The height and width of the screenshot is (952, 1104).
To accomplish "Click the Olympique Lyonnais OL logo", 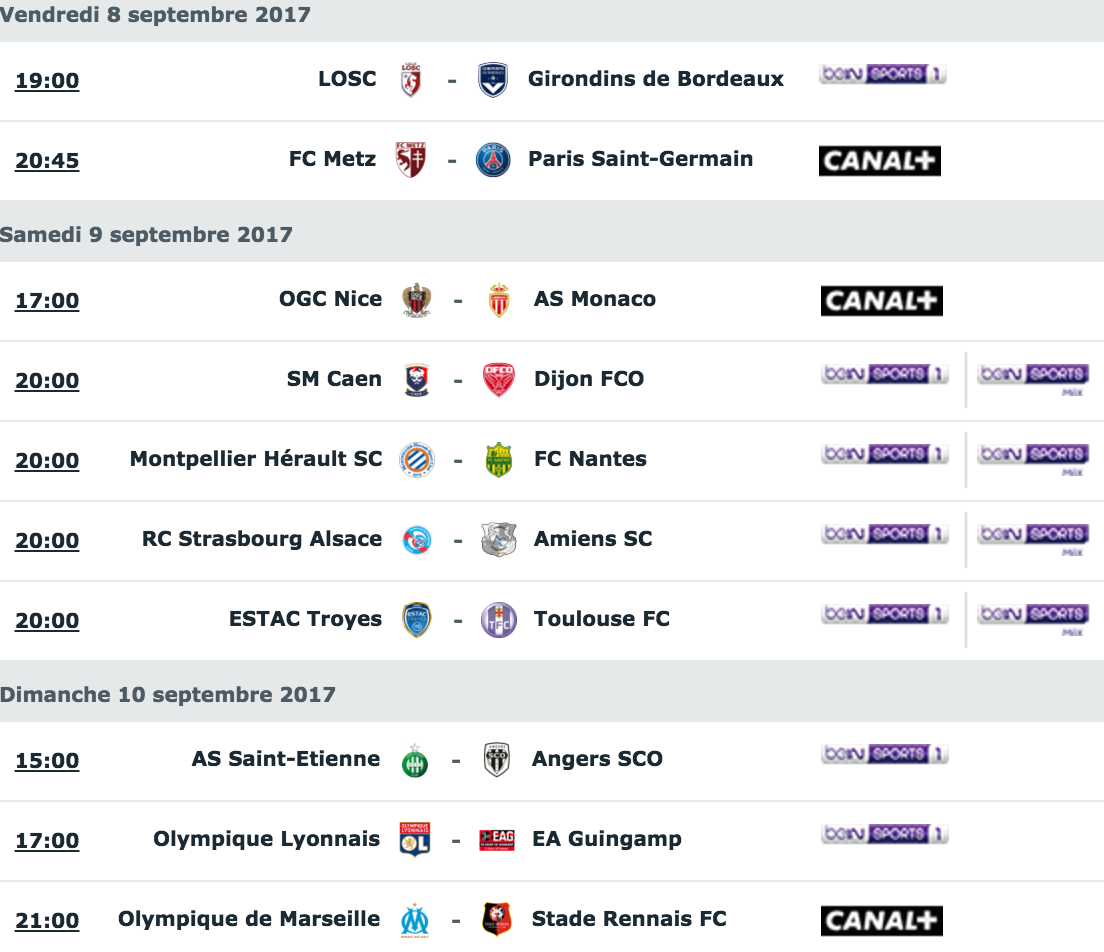I will 415,839.
